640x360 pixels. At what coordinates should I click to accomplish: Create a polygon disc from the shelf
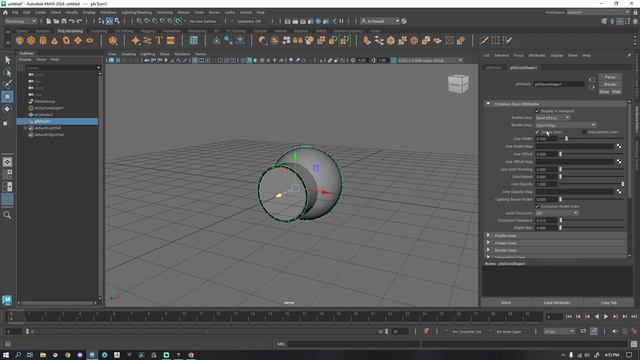[x=90, y=40]
